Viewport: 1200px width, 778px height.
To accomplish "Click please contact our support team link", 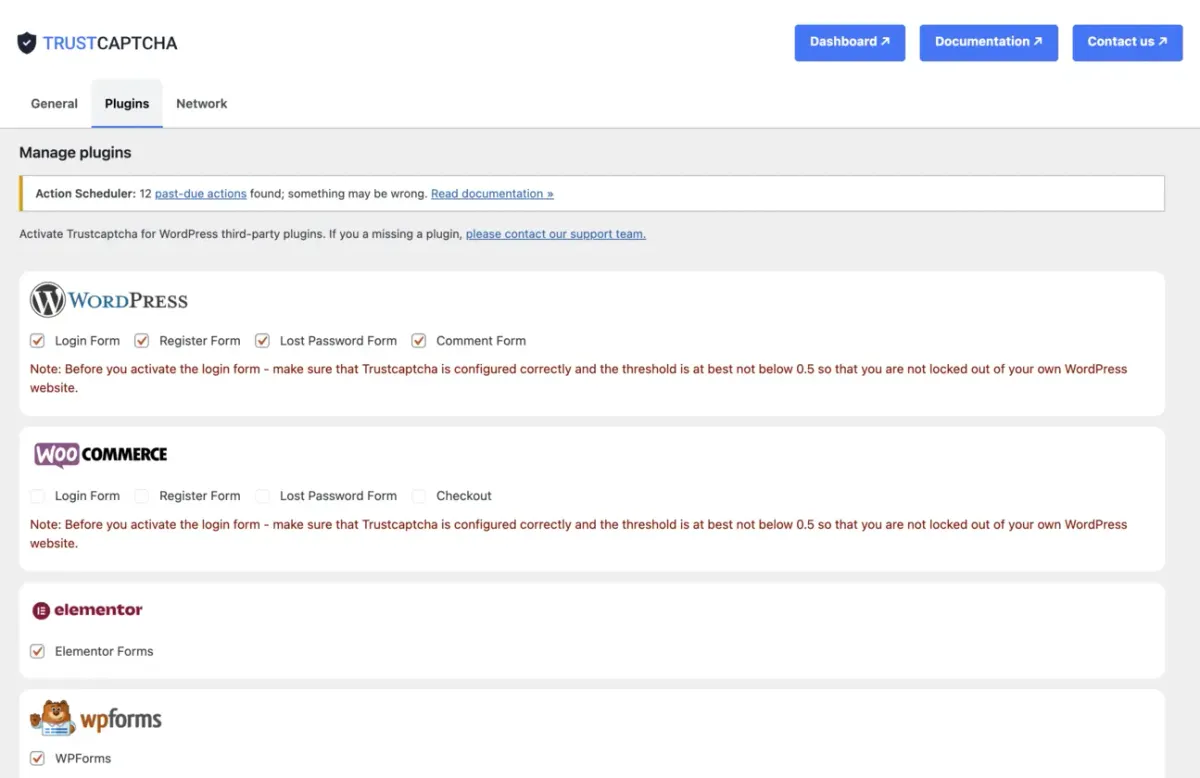I will tap(556, 234).
